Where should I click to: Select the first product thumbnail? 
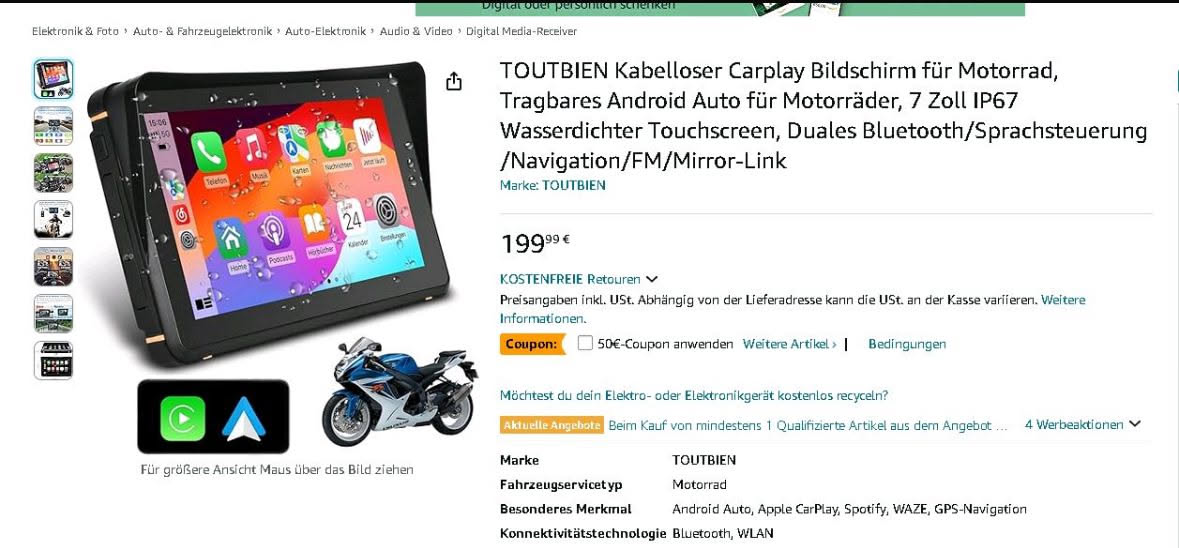(53, 79)
